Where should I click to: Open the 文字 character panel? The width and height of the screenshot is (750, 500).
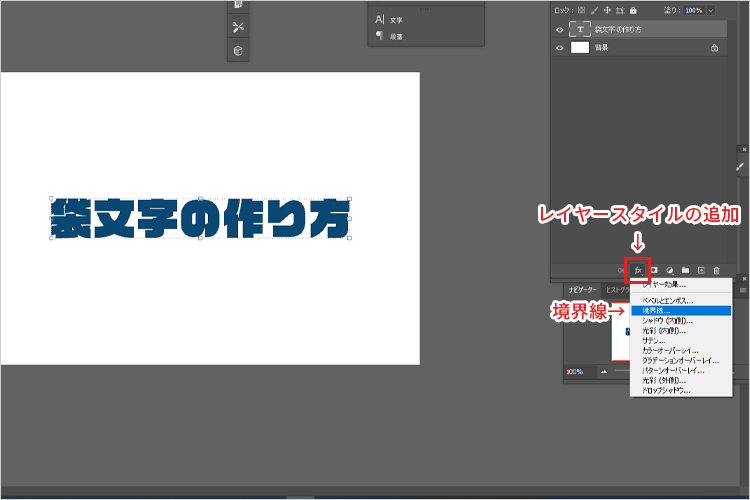click(389, 20)
